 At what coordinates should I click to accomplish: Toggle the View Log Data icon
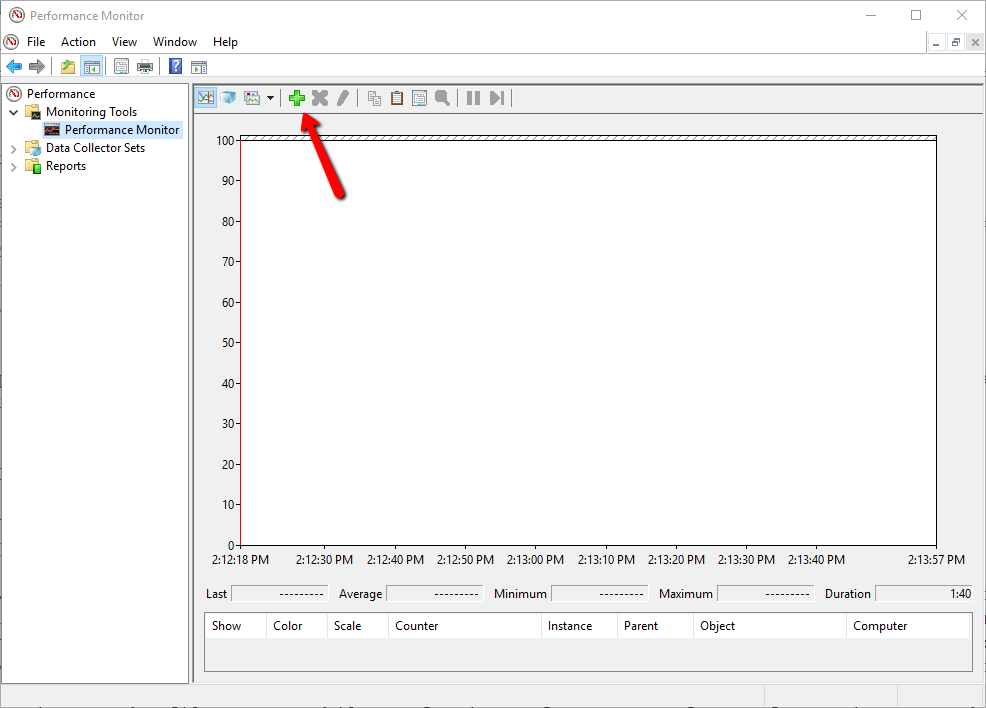tap(228, 98)
